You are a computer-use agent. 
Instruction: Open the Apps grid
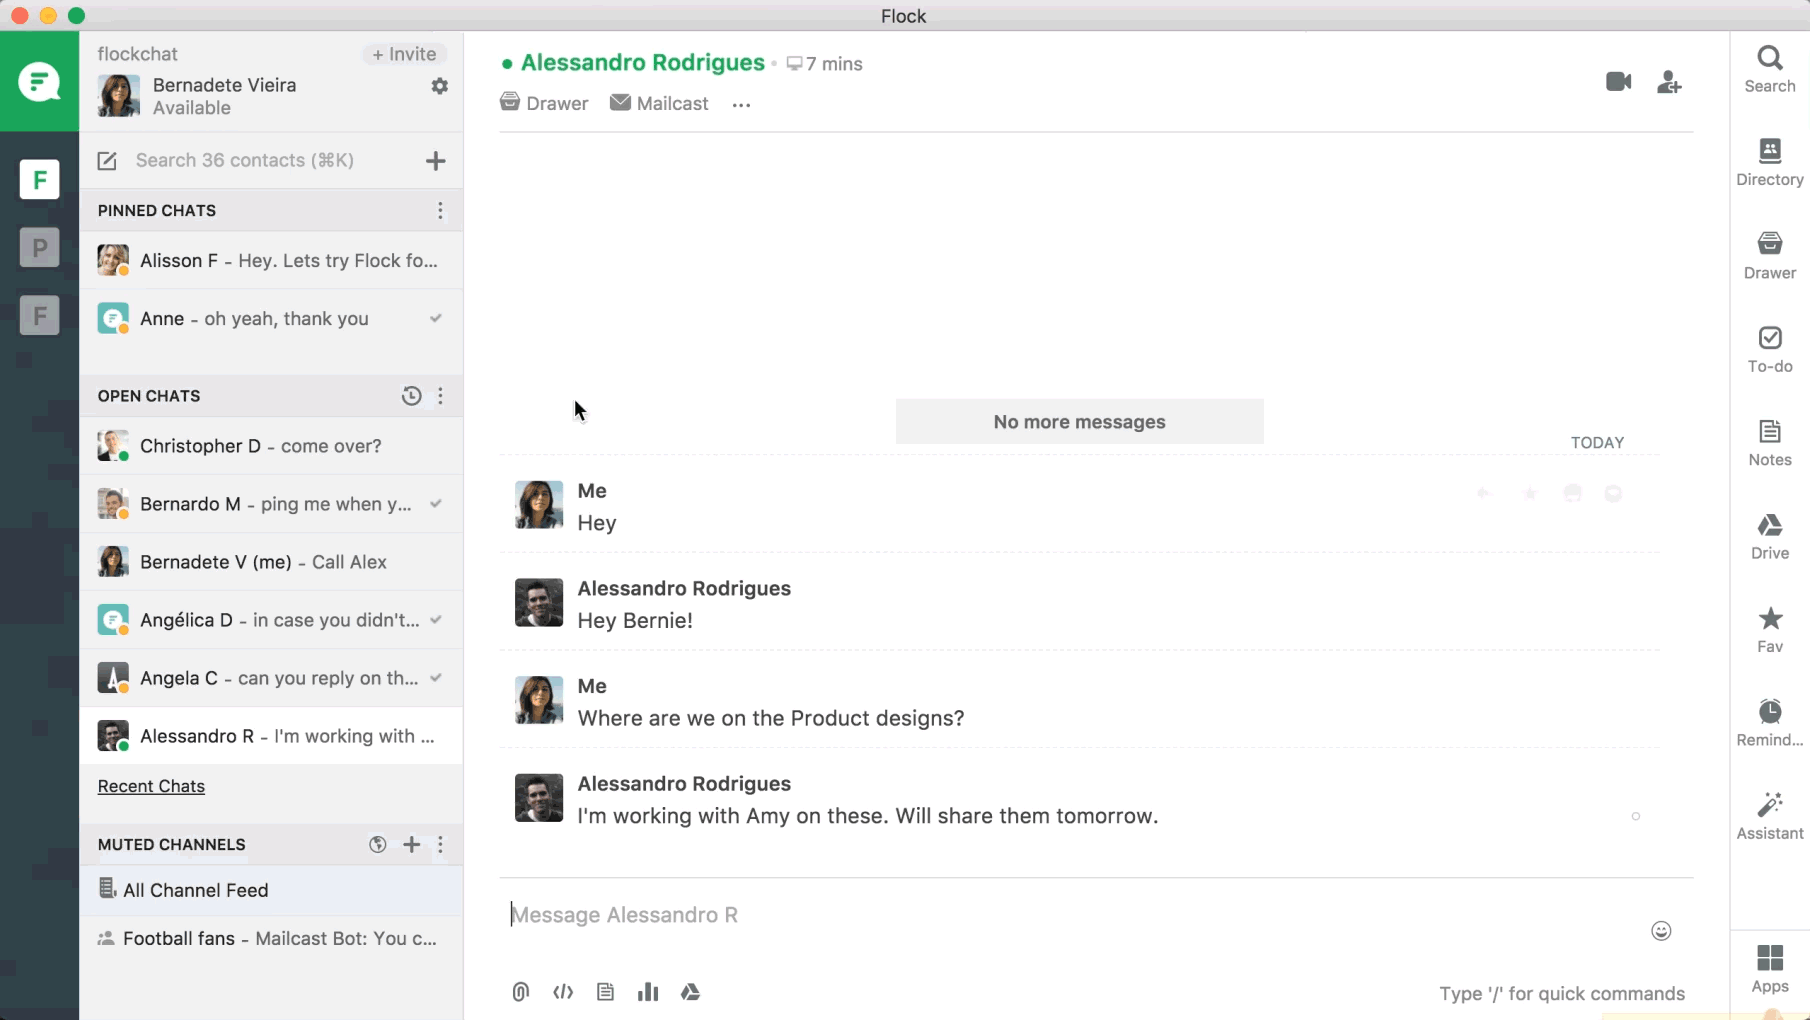[x=1769, y=970]
